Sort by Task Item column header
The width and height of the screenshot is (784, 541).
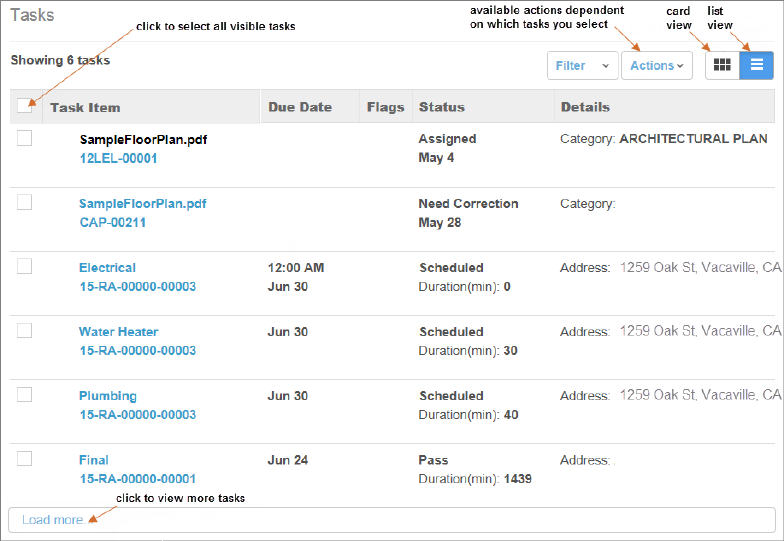click(85, 107)
